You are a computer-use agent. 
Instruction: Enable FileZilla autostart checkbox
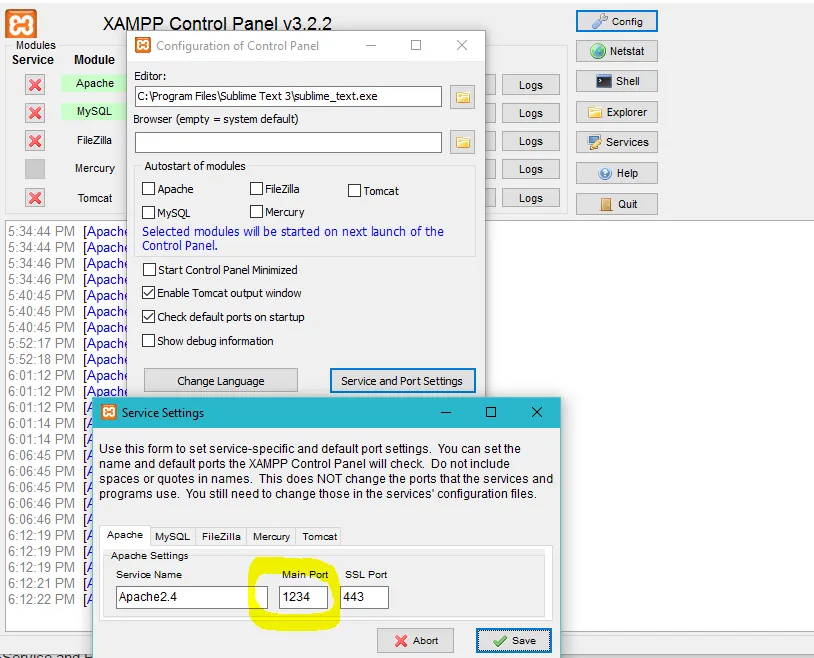tap(256, 189)
